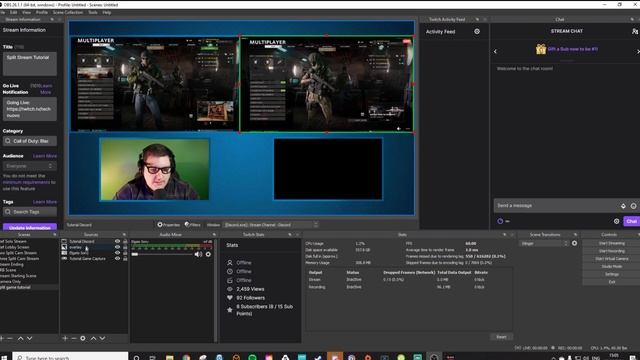Toggle visibility of Tutorial Game Capture source
The image size is (640, 360).
117,258
